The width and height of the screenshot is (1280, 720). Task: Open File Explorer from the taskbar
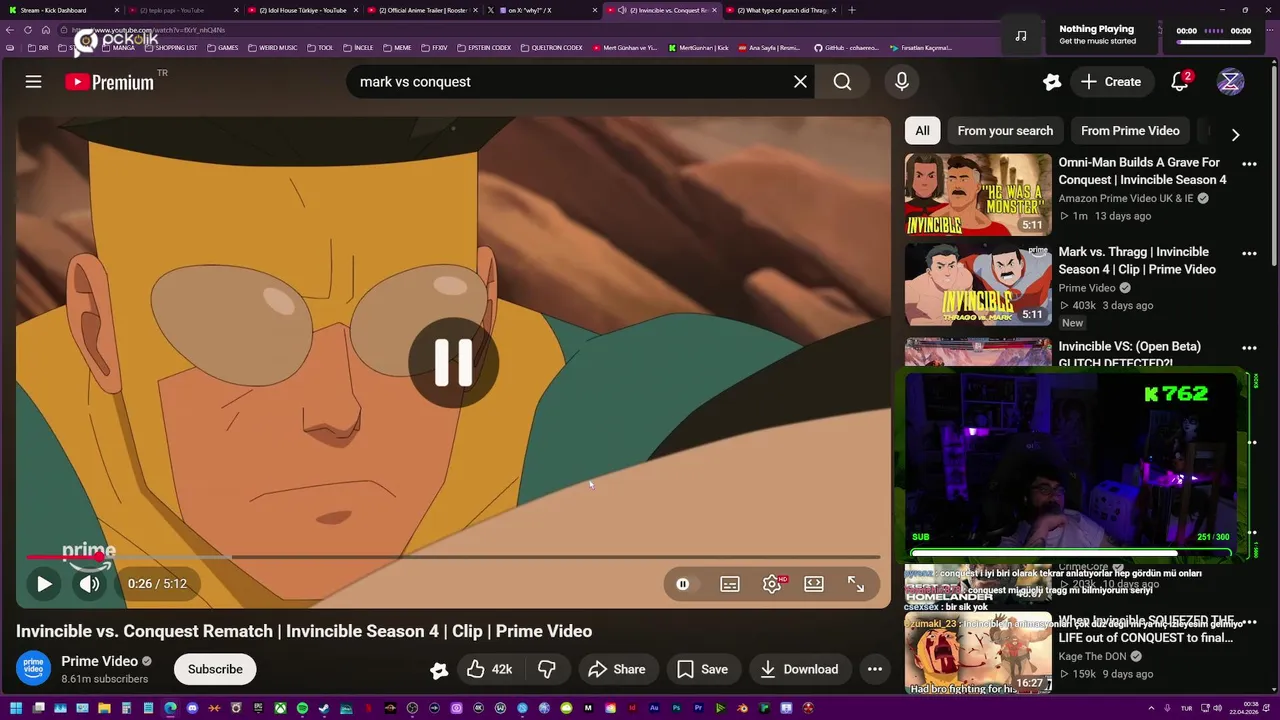[x=104, y=708]
